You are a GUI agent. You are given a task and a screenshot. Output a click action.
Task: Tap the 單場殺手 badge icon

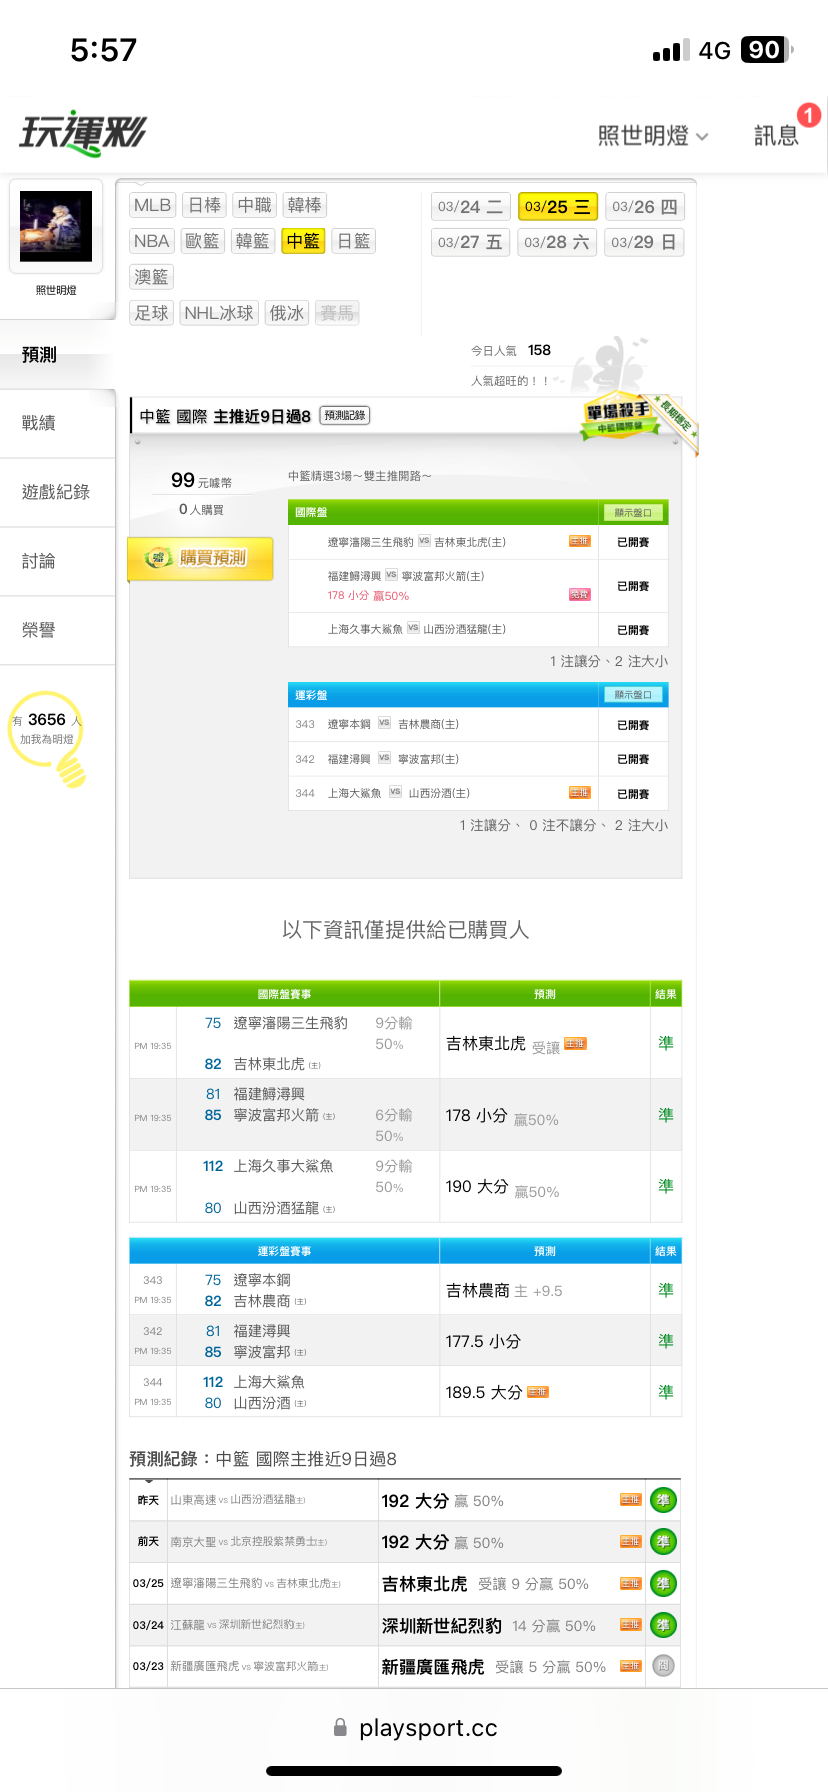point(619,416)
